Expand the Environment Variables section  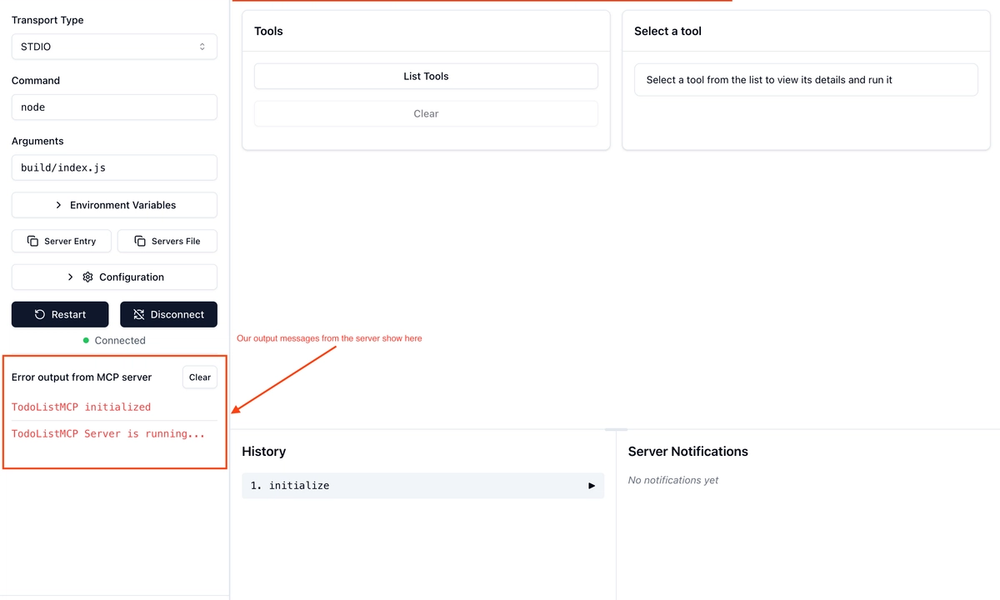tap(114, 205)
